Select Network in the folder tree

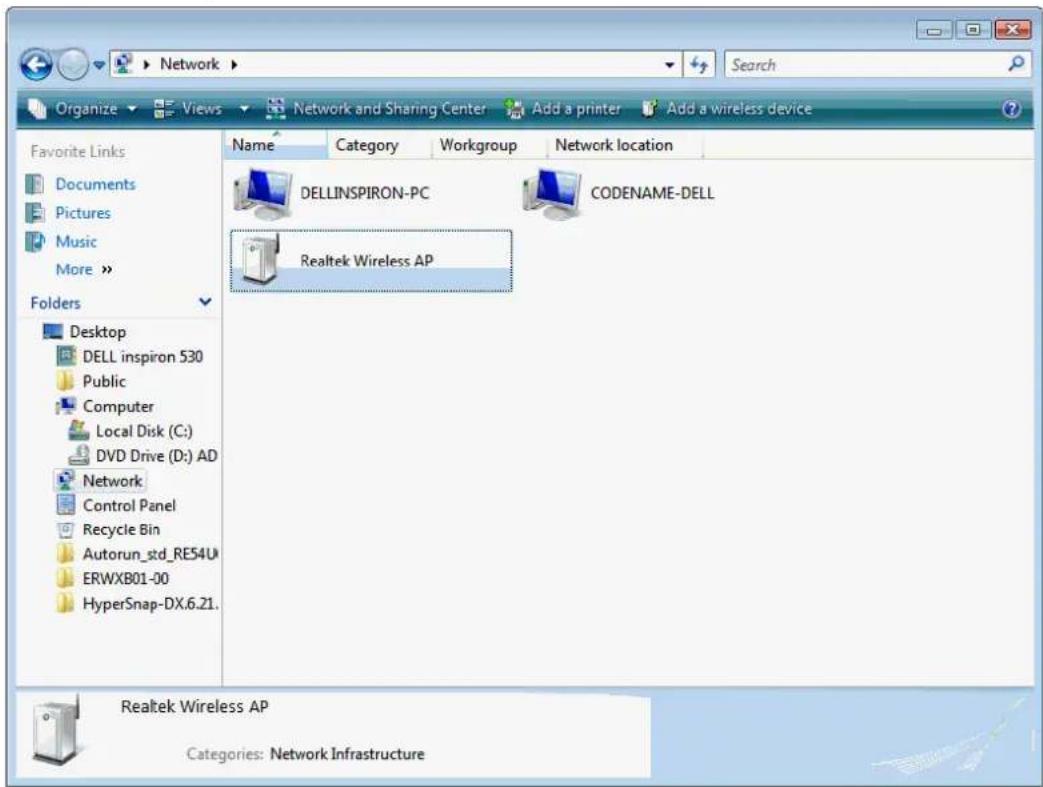point(112,480)
